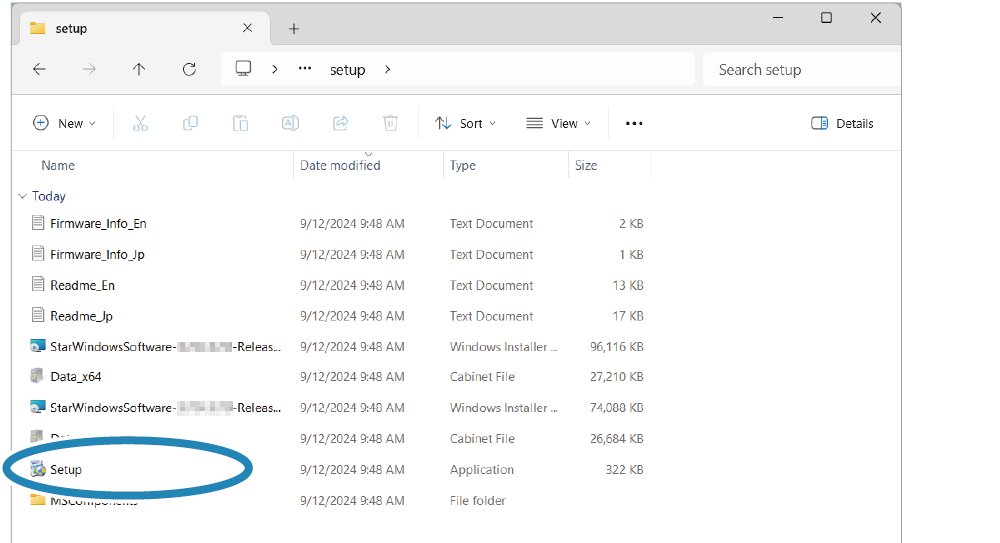Collapse the Today group
1000x543 pixels.
pyautogui.click(x=23, y=196)
